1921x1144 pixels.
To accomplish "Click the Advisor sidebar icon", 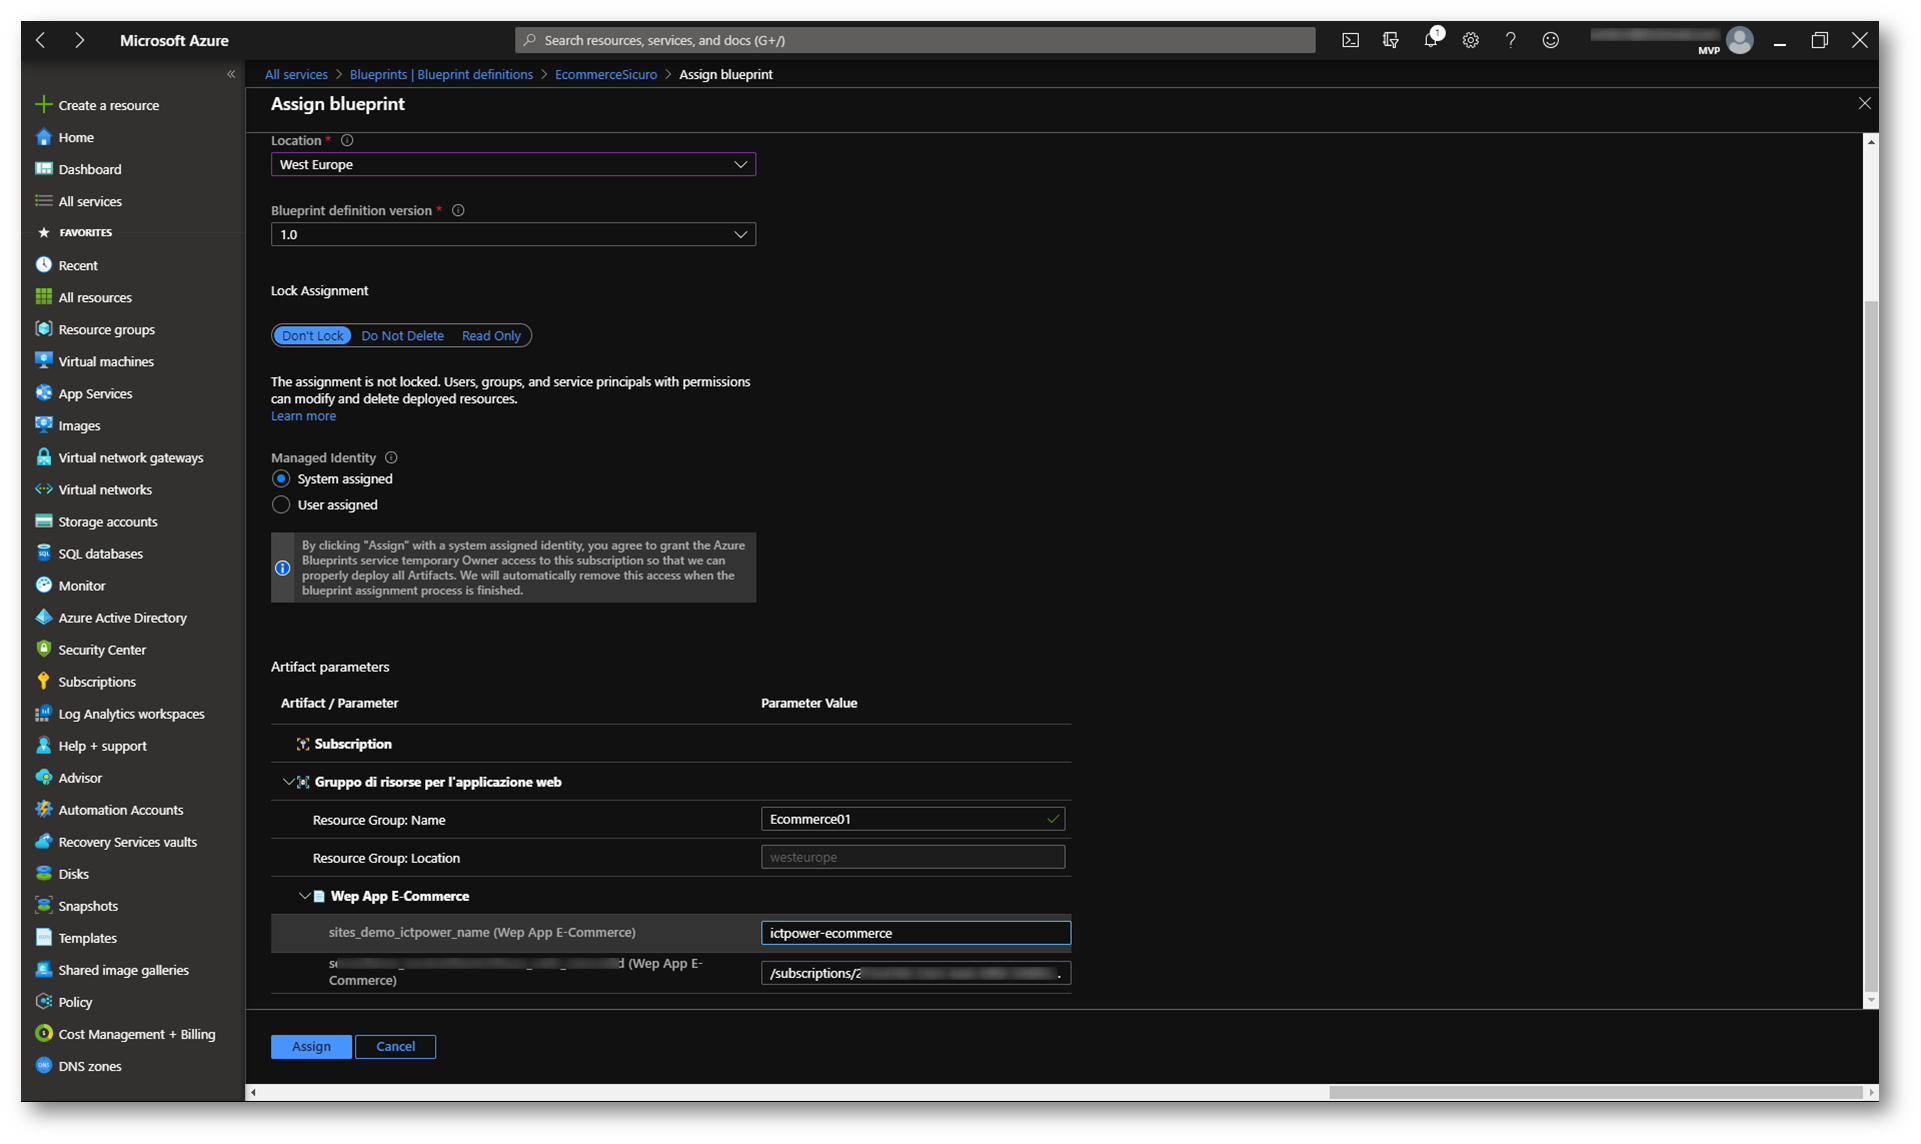I will 43,777.
